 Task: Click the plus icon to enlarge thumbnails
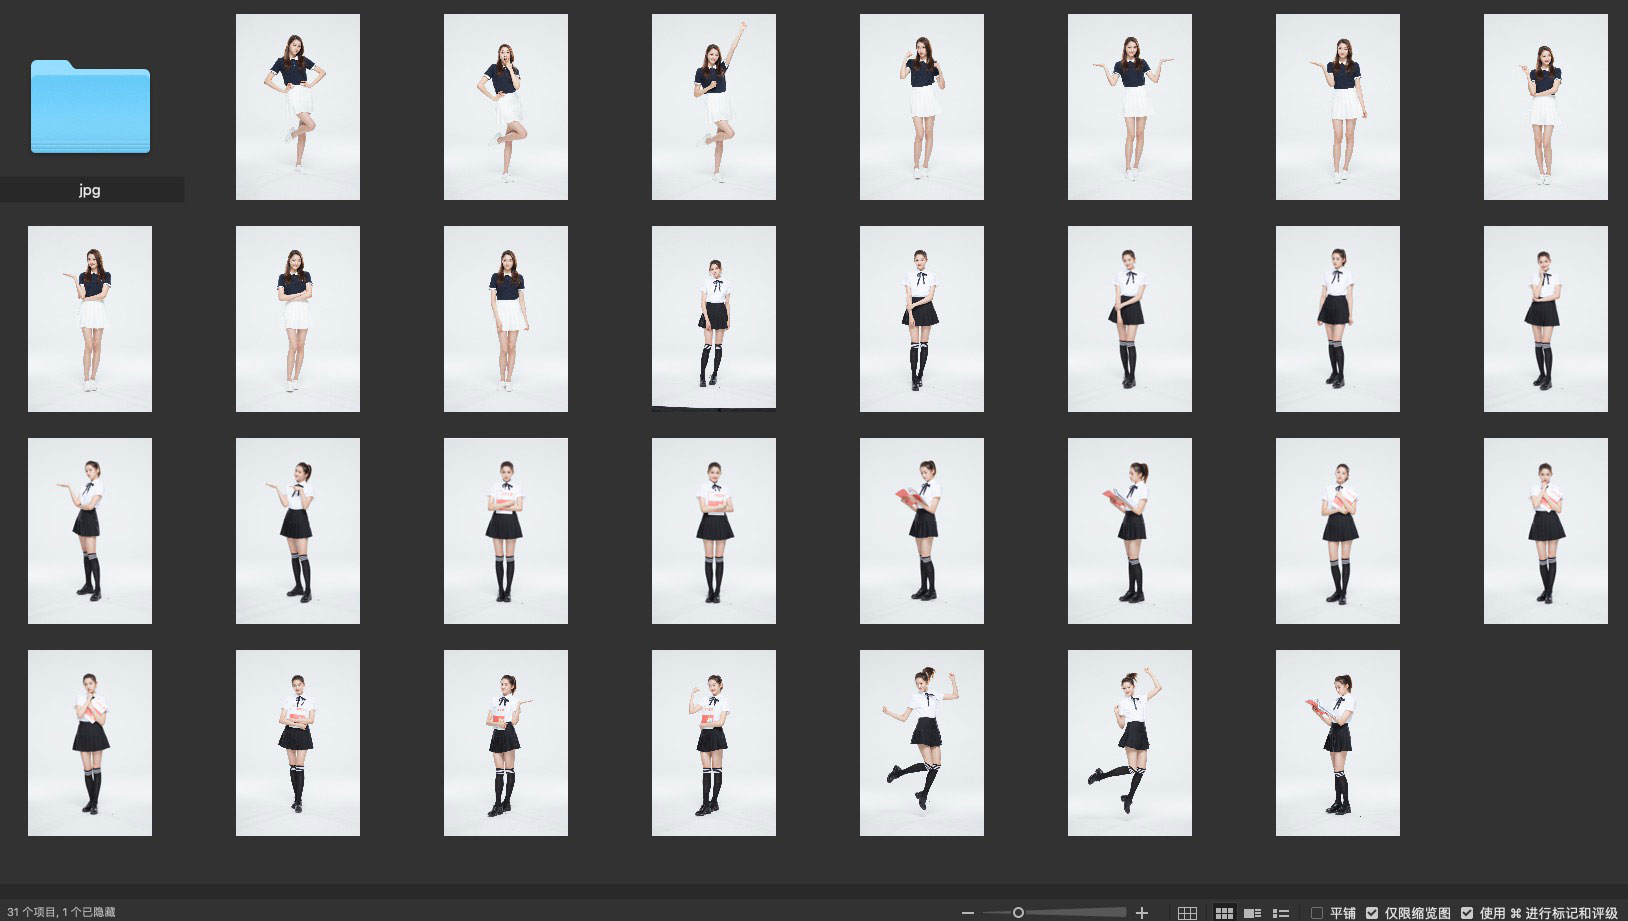(1142, 913)
